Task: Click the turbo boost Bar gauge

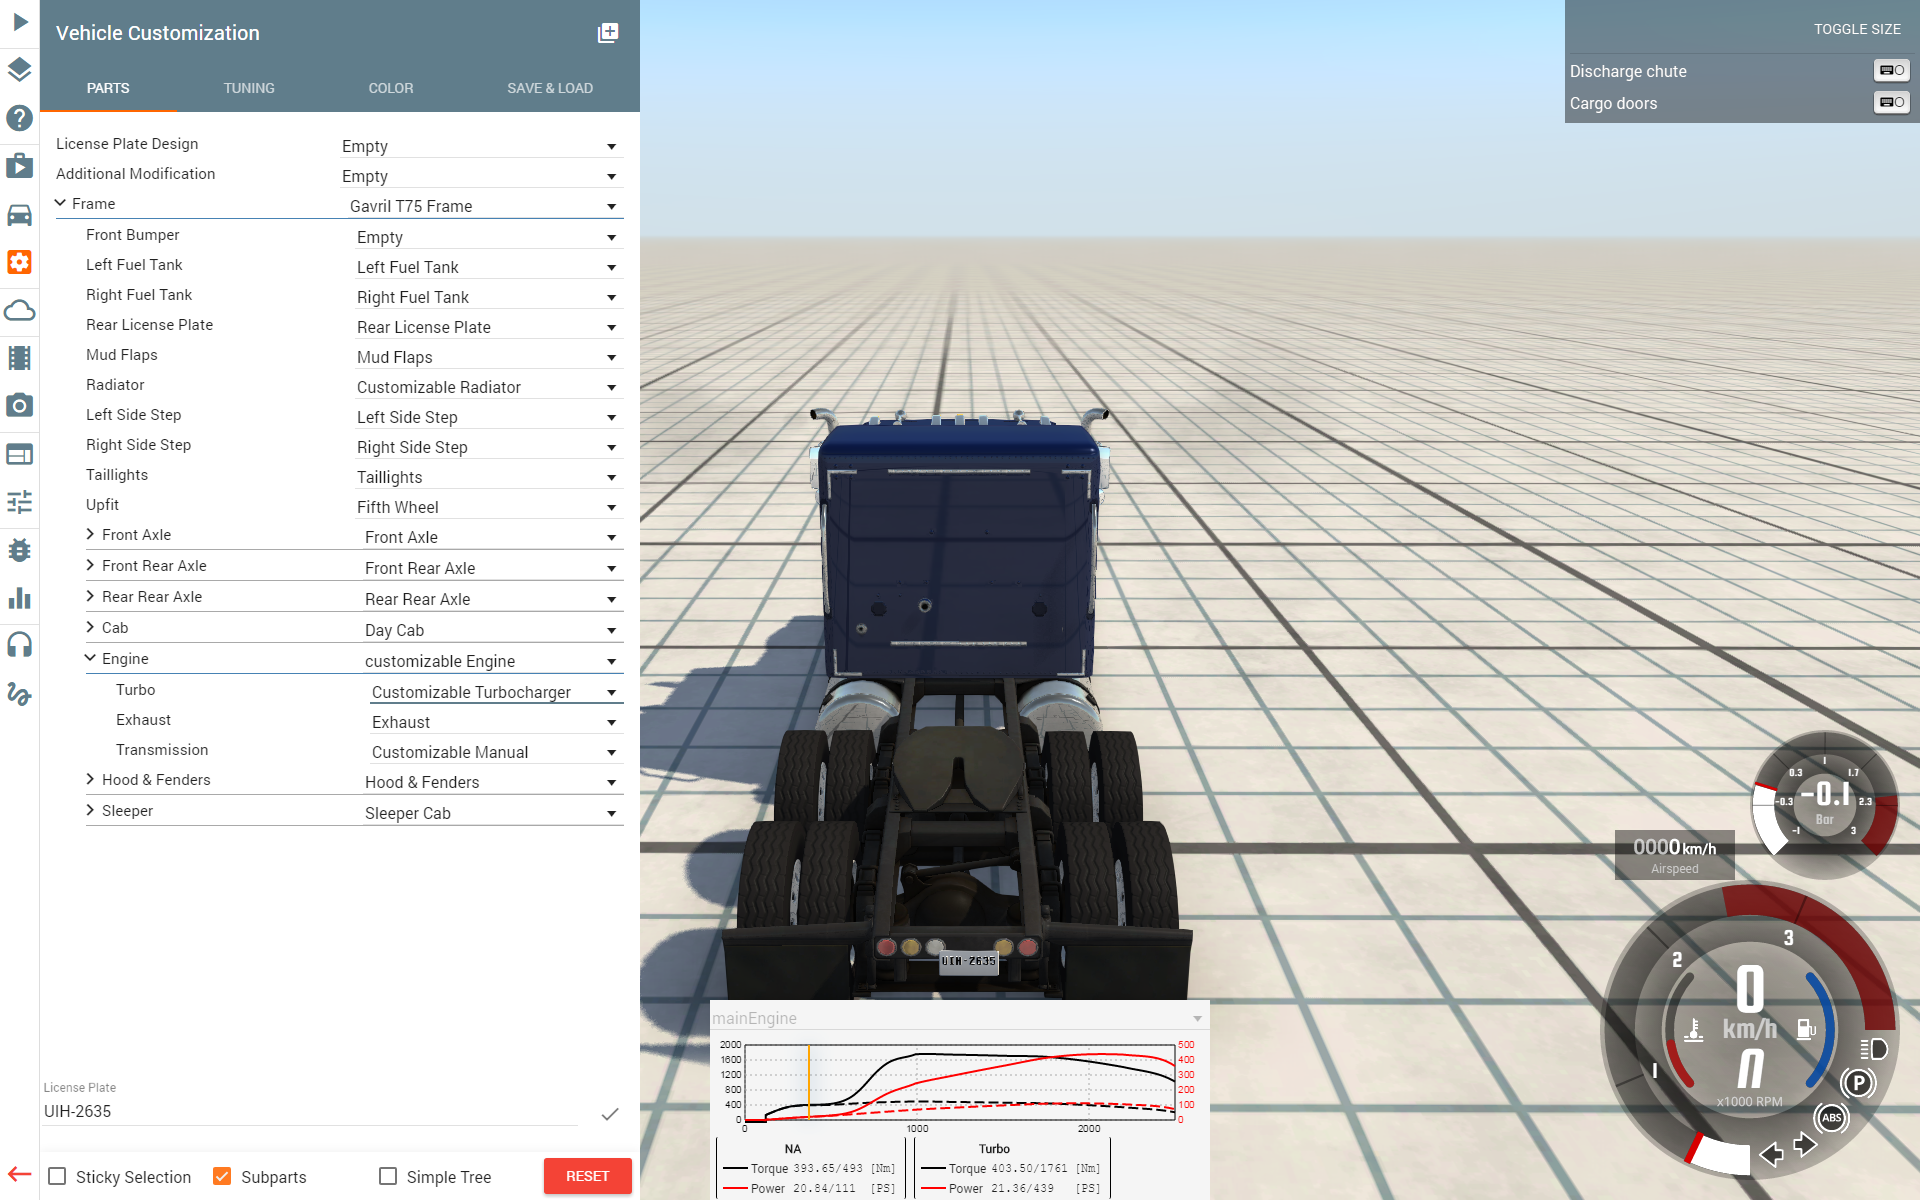Action: 1824,804
